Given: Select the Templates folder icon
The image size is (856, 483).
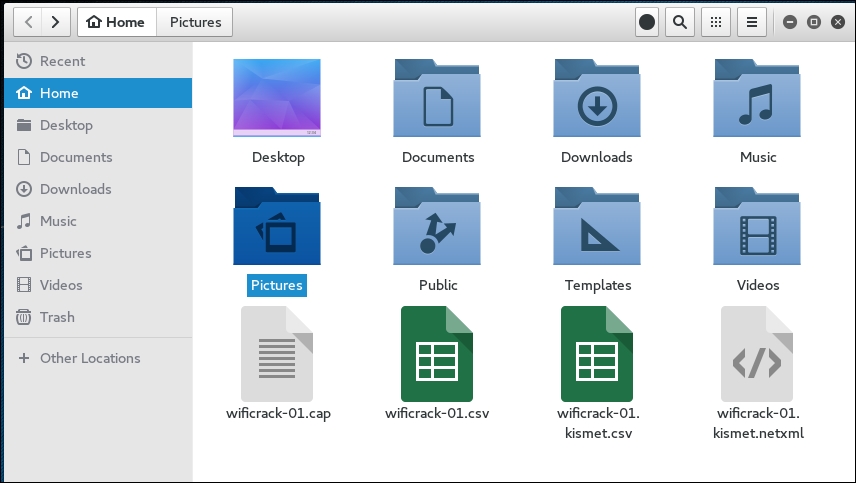Looking at the screenshot, I should pos(597,226).
